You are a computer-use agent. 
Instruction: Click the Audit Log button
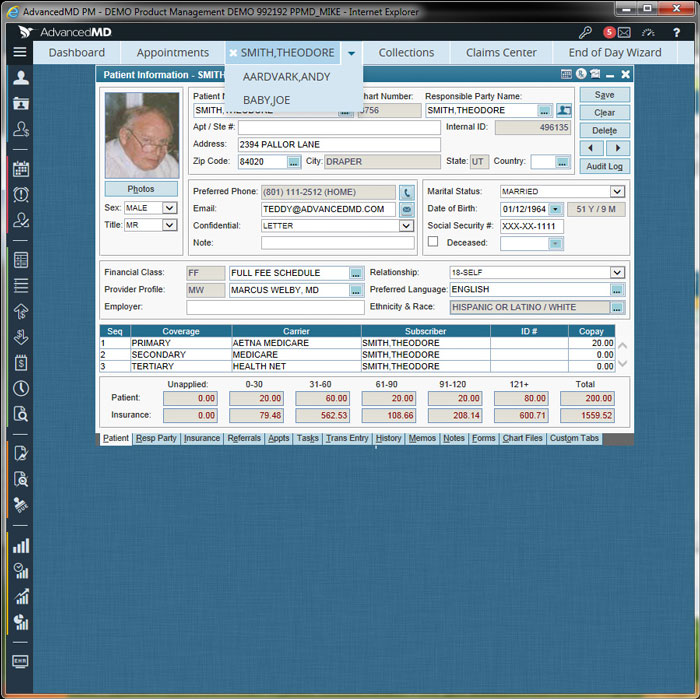[x=604, y=166]
